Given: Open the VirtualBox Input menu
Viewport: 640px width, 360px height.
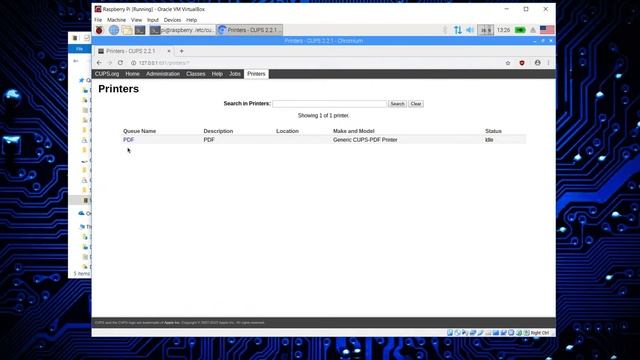Looking at the screenshot, I should (153, 20).
